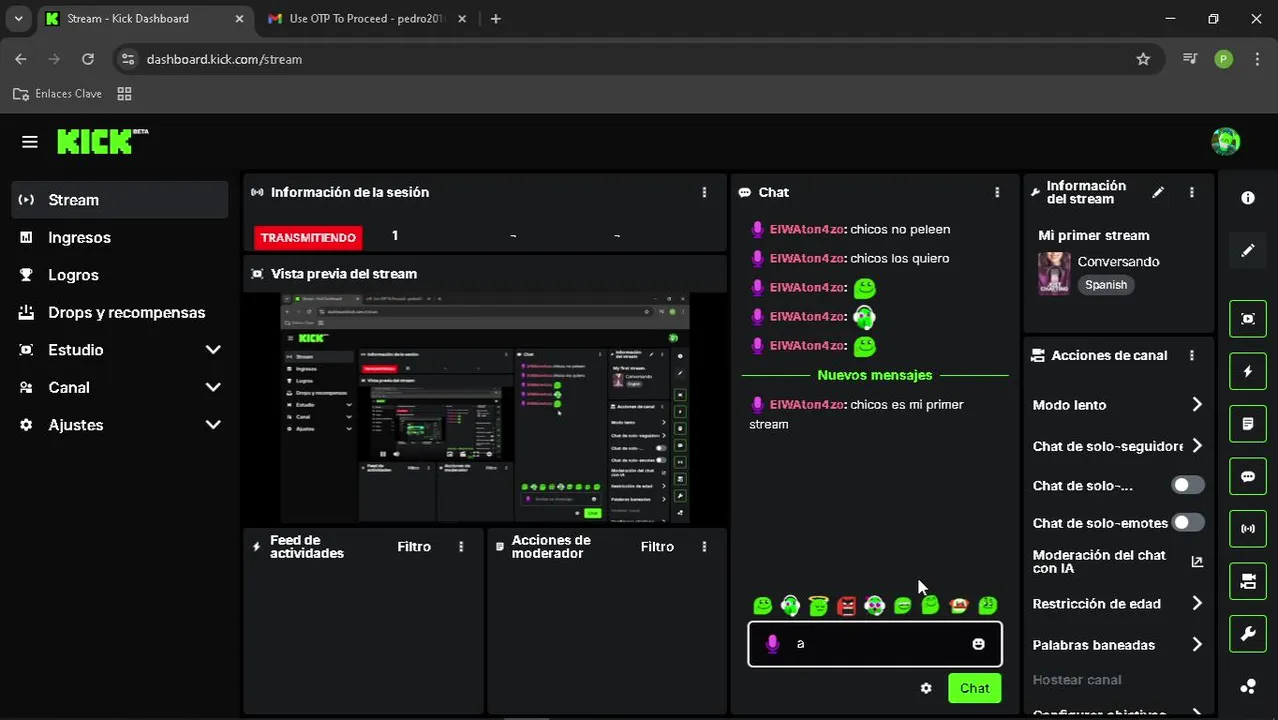
Task: Select the Stream - Kick Dashboard browser tab
Action: point(144,18)
